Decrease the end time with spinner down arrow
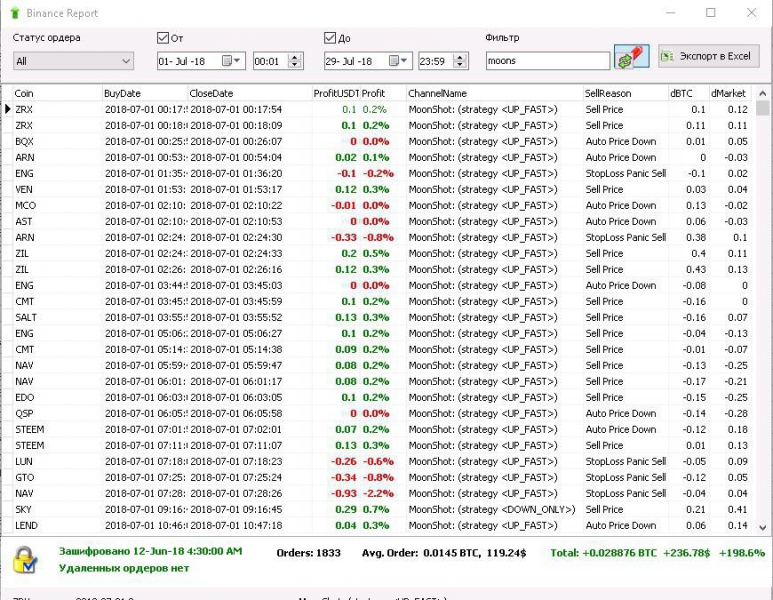The height and width of the screenshot is (600, 773). pos(459,65)
